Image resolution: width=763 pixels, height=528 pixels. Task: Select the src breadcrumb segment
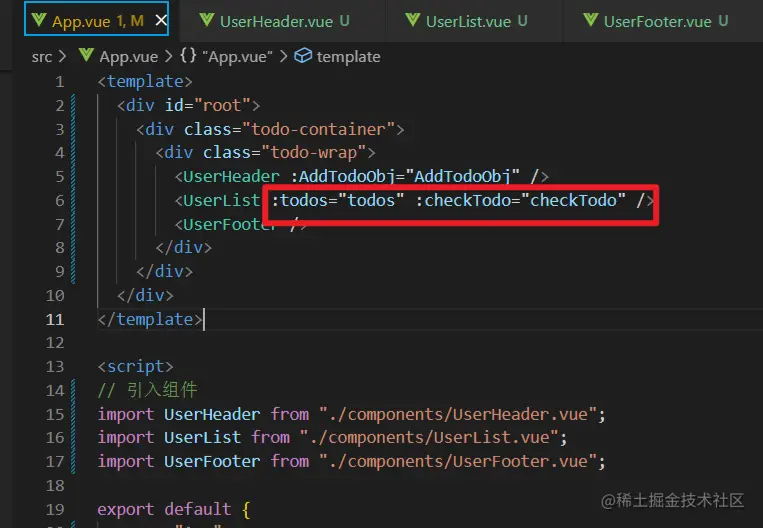tap(42, 57)
